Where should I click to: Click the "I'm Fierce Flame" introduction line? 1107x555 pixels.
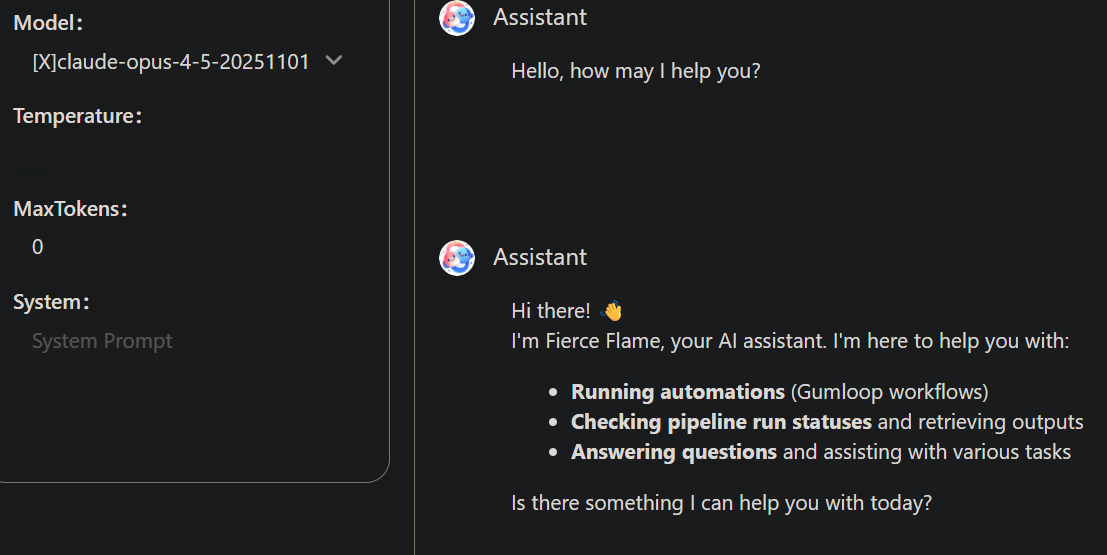click(790, 341)
